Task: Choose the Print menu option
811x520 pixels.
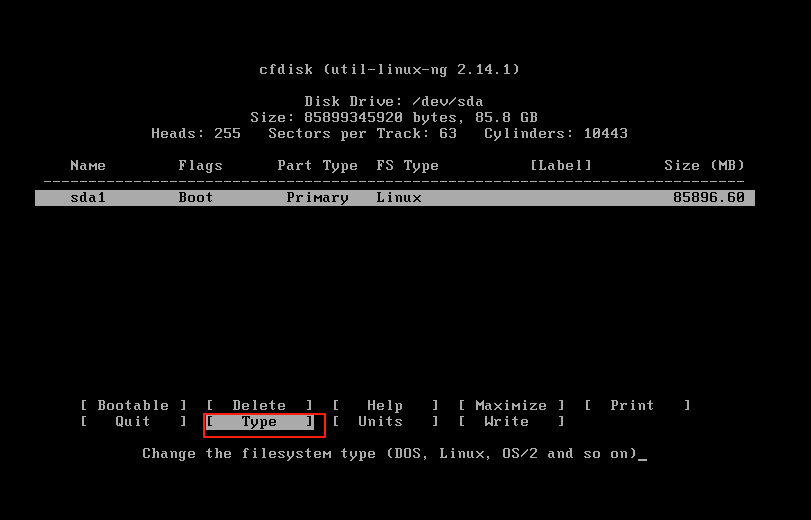Action: (637, 405)
